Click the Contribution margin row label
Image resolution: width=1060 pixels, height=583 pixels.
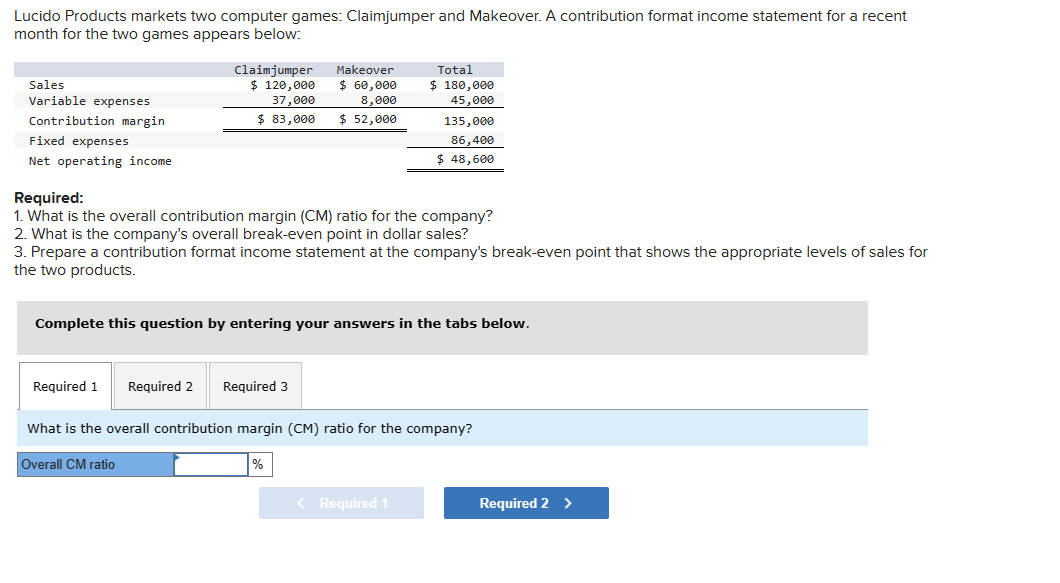97,121
